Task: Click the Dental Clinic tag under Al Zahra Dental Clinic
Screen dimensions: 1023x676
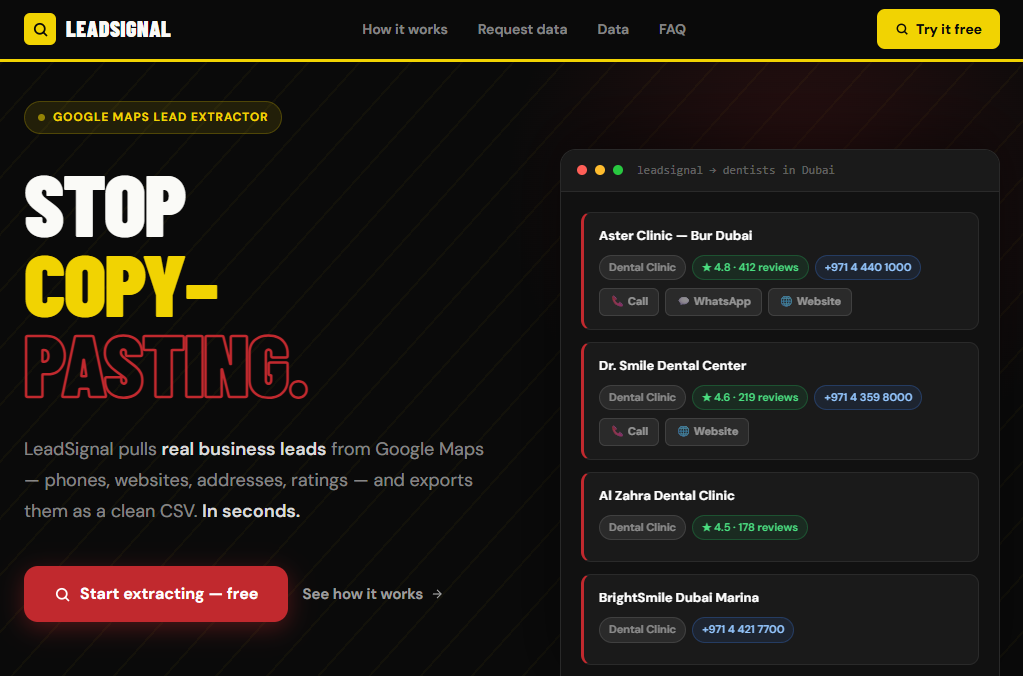Action: pyautogui.click(x=642, y=527)
